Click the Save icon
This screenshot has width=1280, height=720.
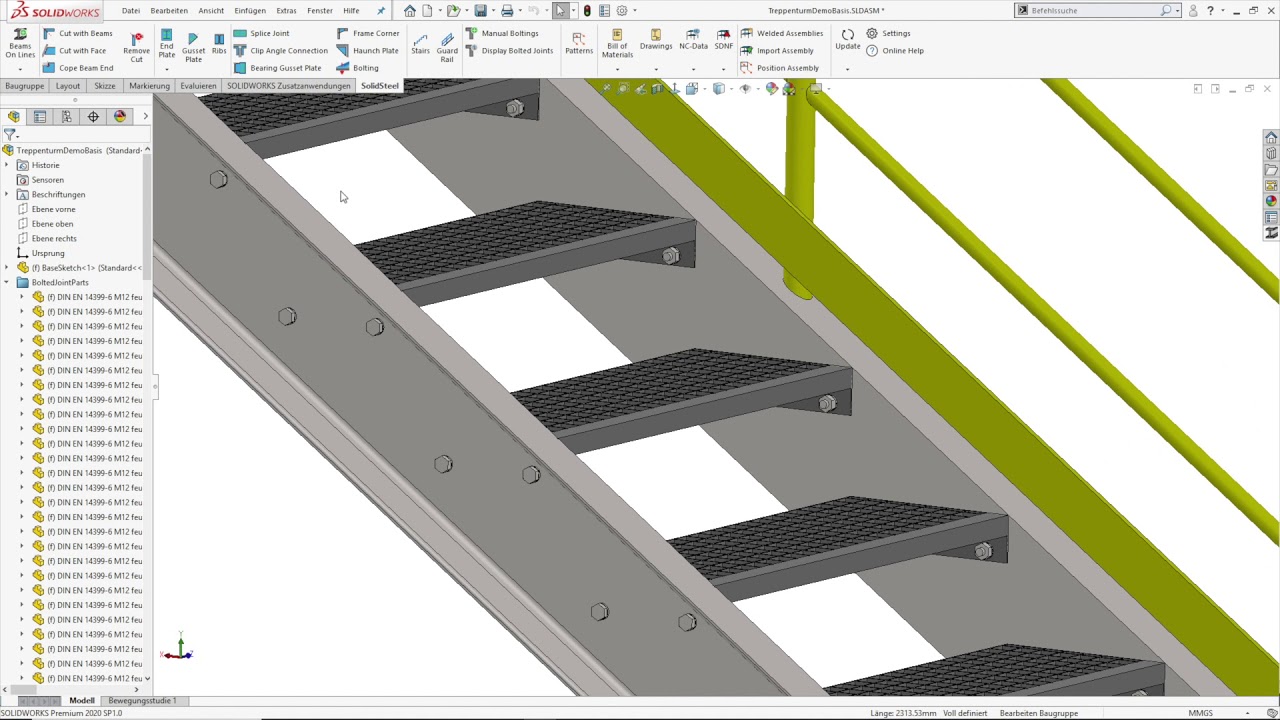coord(481,11)
